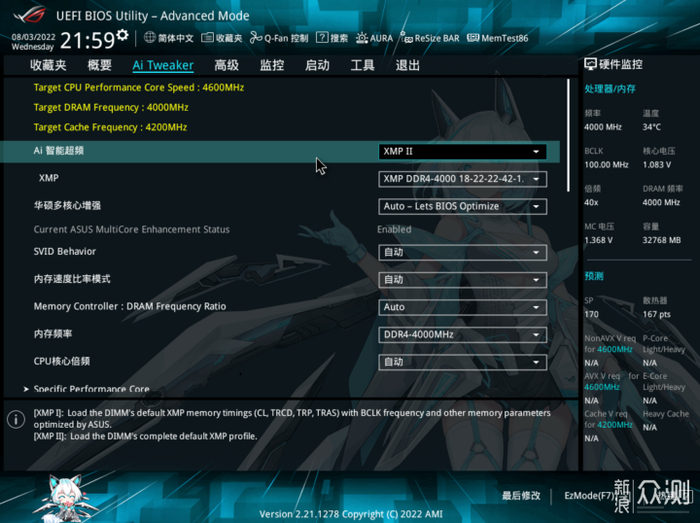Open the 内存频率 DDR4-4000MHz dropdown
The height and width of the screenshot is (523, 700).
pyautogui.click(x=462, y=335)
